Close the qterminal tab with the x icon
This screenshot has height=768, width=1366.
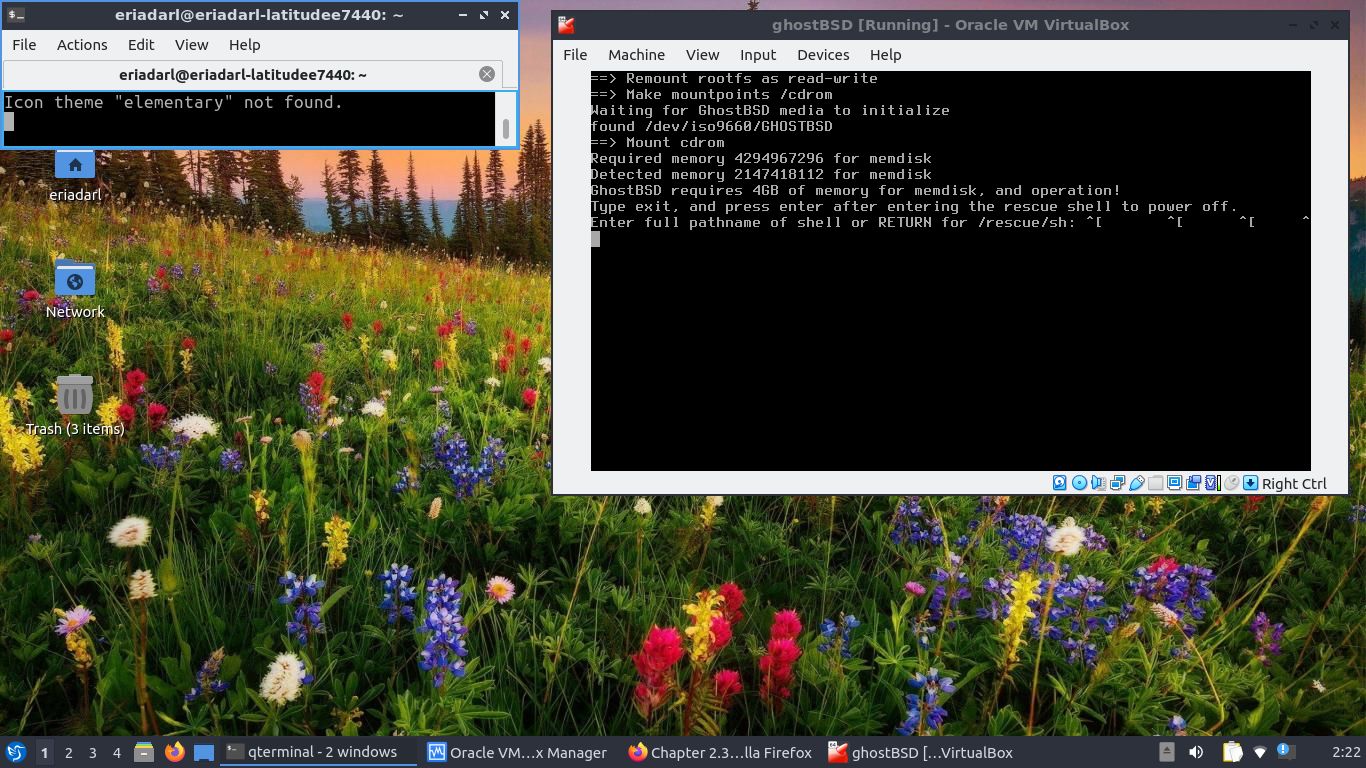click(486, 74)
